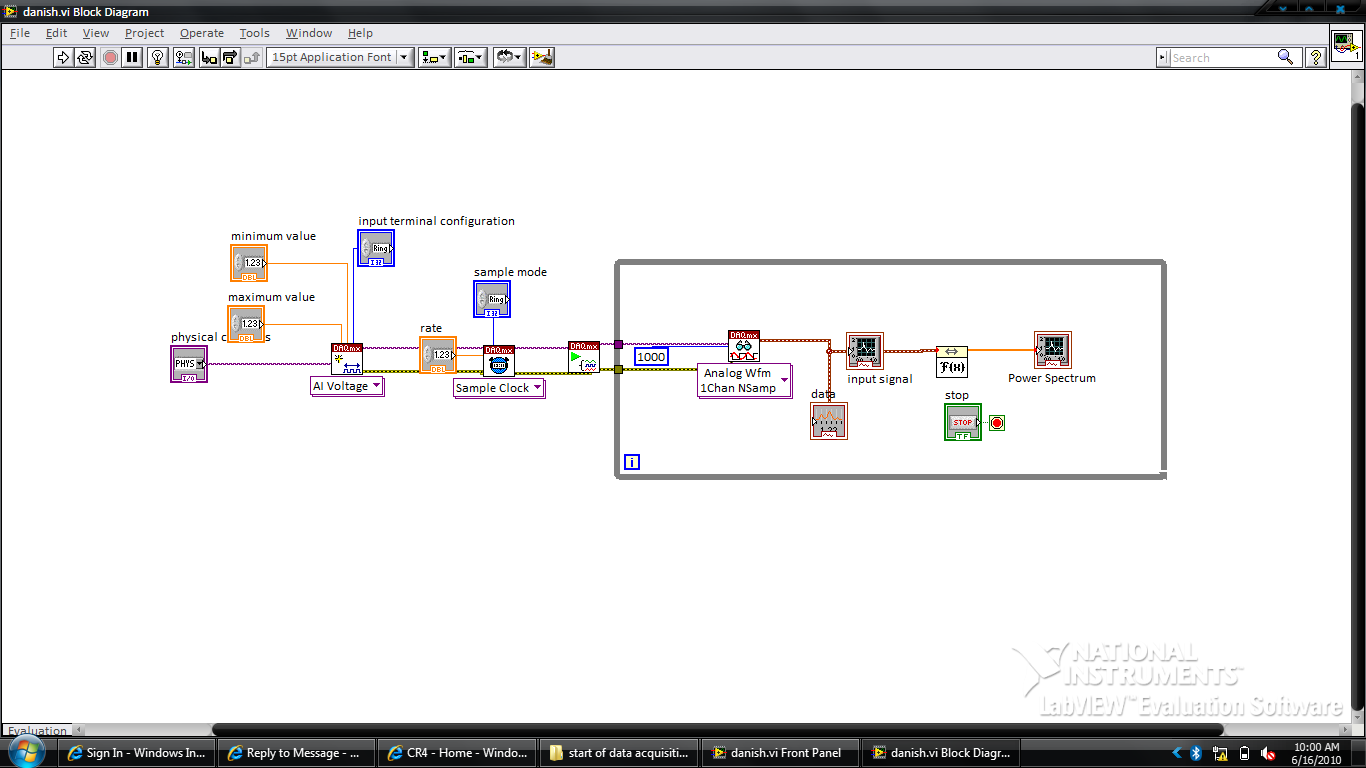Select the DAQmx Start Task node
The width and height of the screenshot is (1366, 768).
(x=584, y=357)
